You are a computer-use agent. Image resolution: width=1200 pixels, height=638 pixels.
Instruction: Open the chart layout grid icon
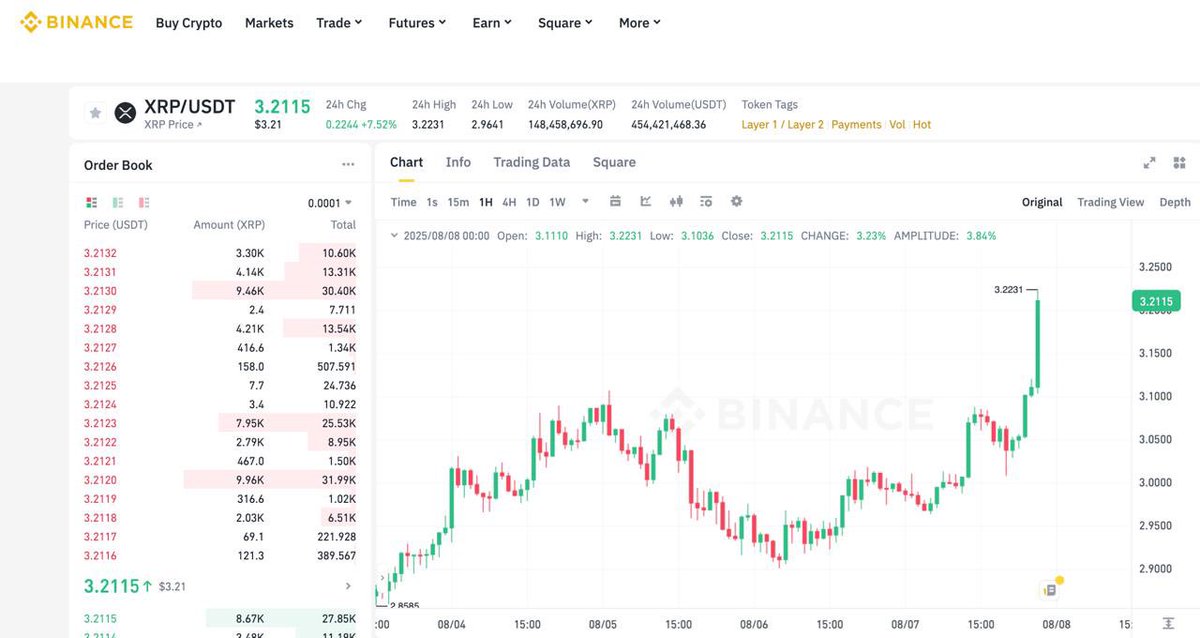point(1179,163)
